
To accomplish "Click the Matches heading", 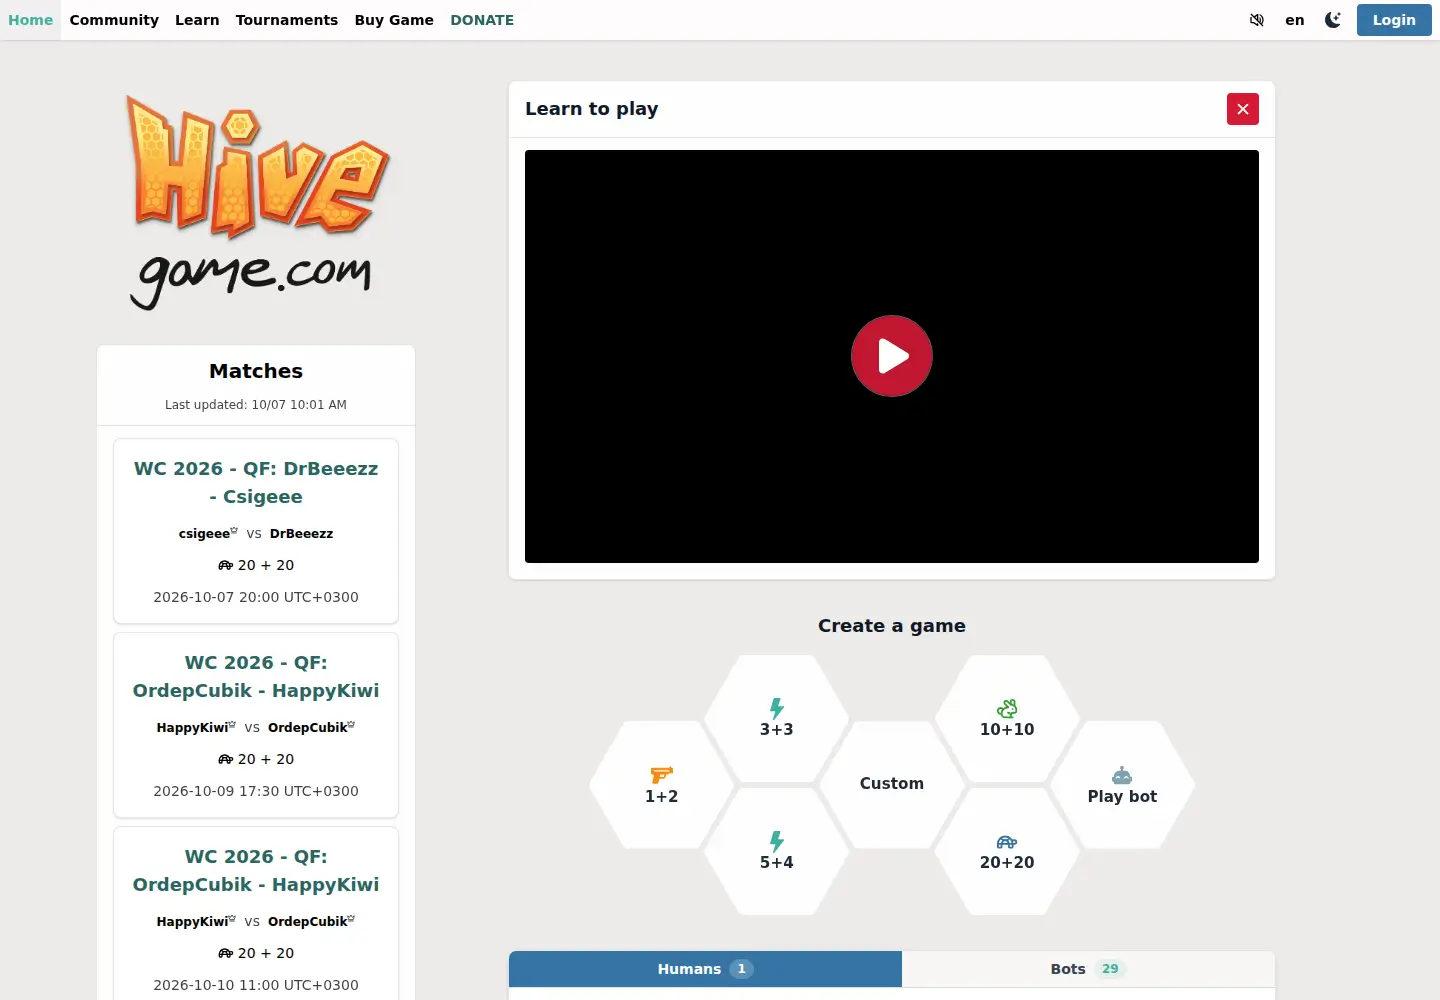I will click(256, 371).
